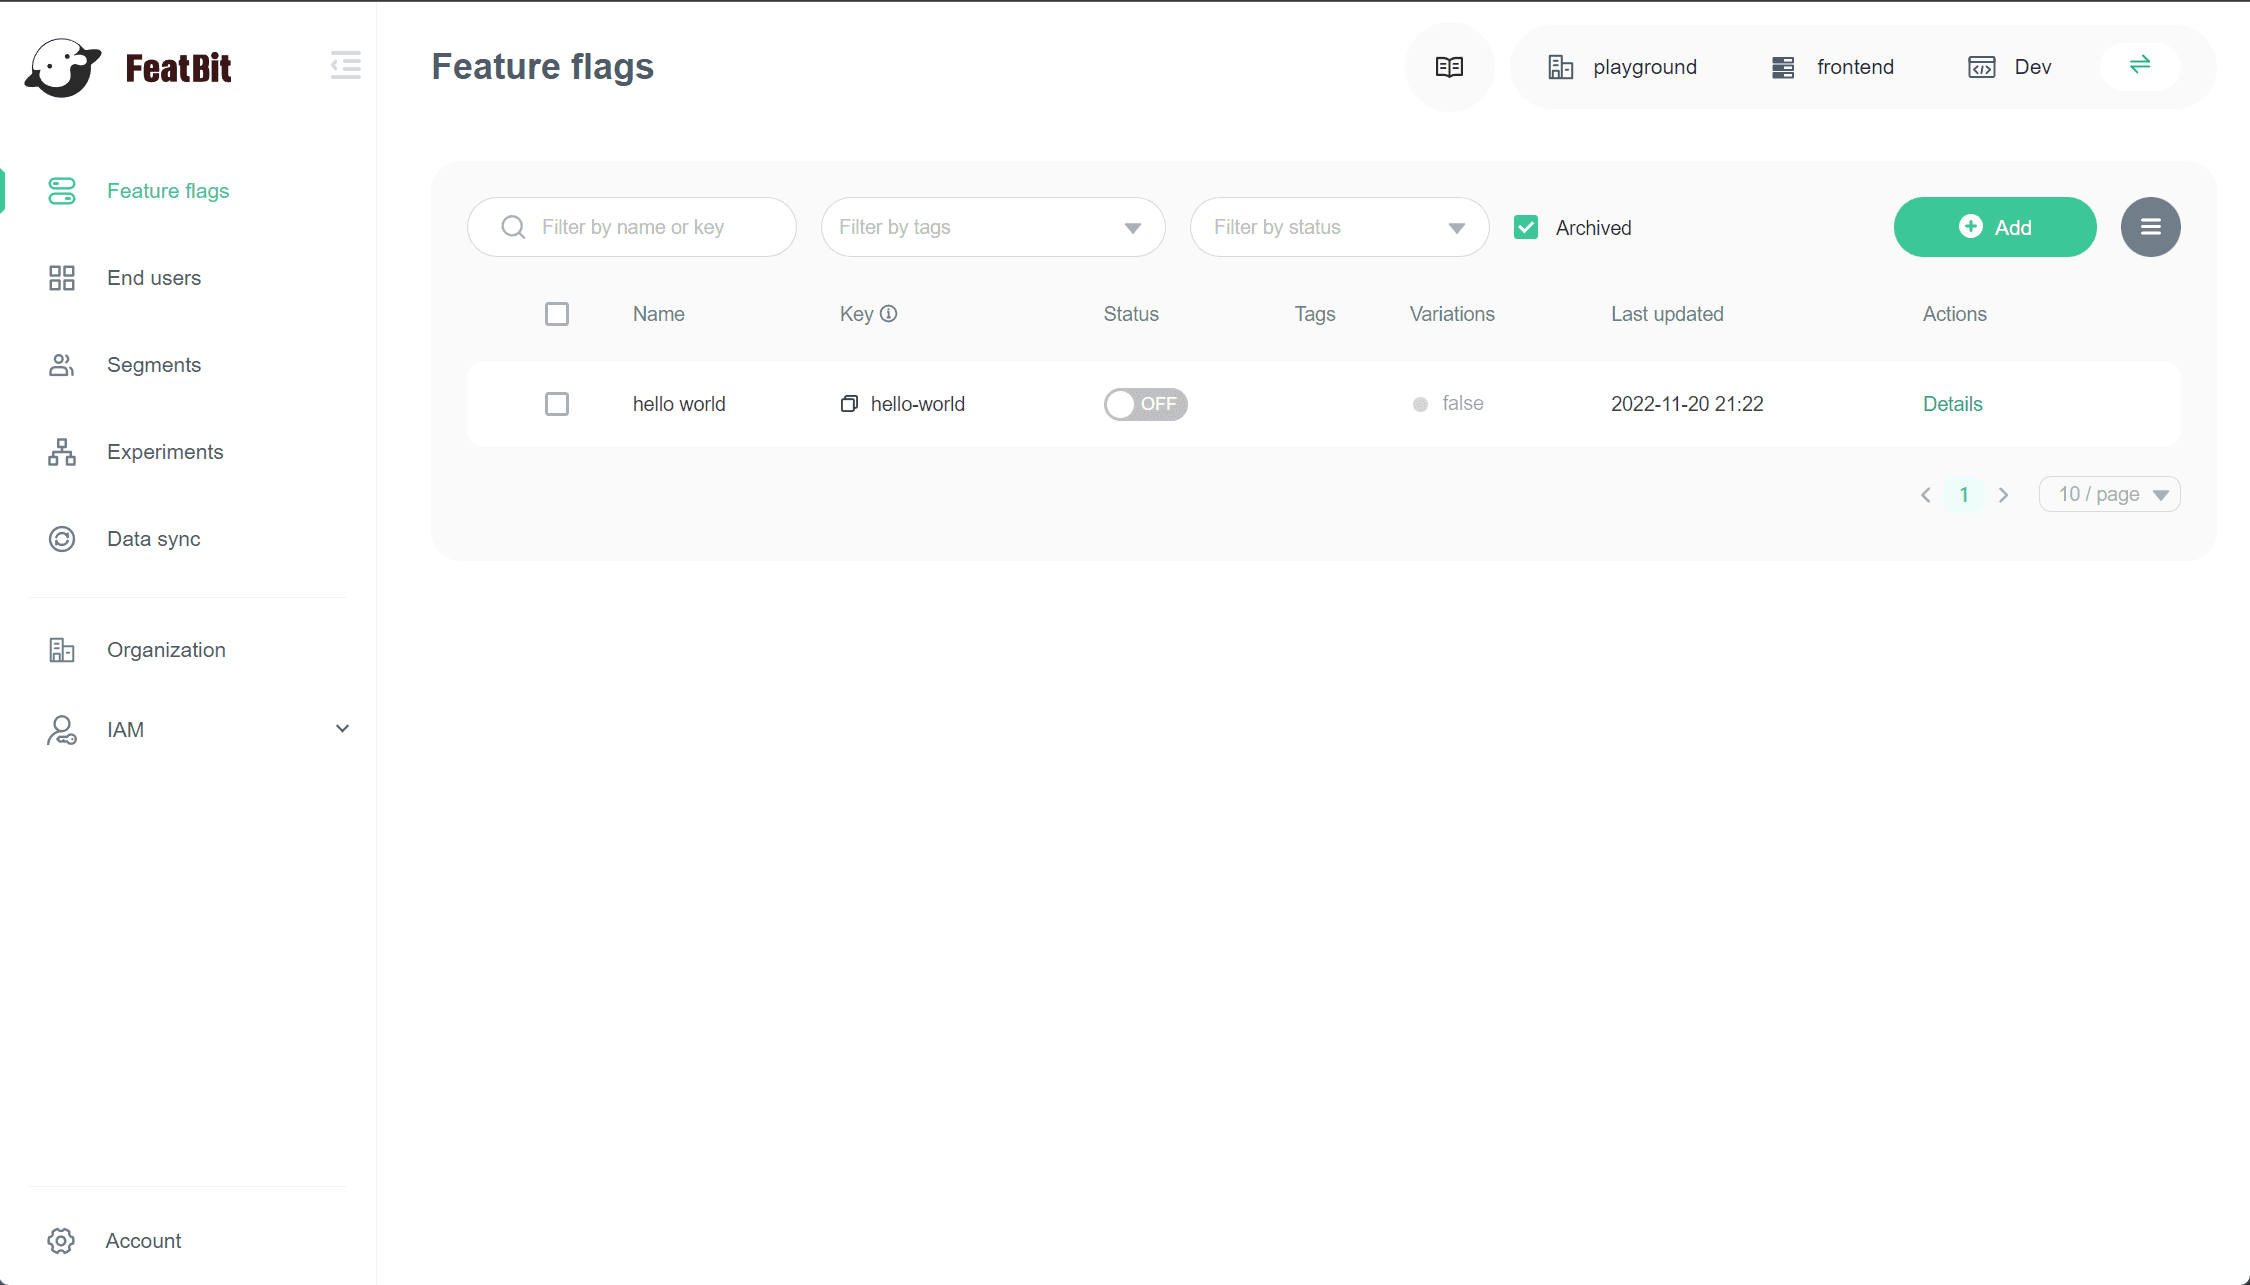The height and width of the screenshot is (1285, 2250).
Task: Copy the hello-world key icon
Action: click(849, 404)
